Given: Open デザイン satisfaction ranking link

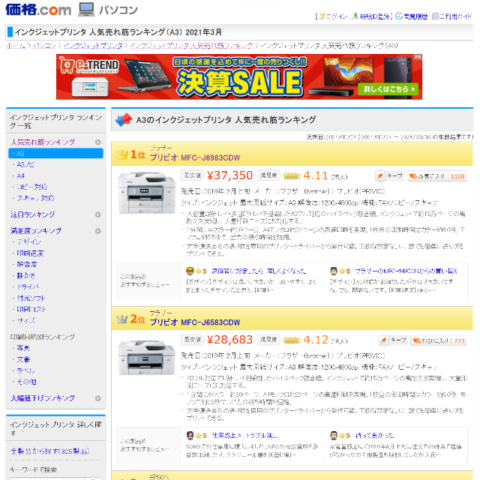Looking at the screenshot, I should point(29,242).
